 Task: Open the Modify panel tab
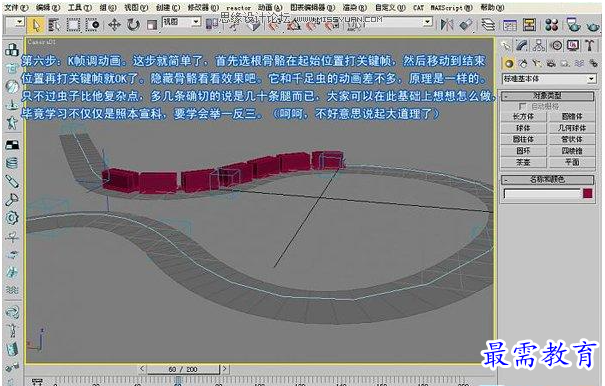[522, 46]
